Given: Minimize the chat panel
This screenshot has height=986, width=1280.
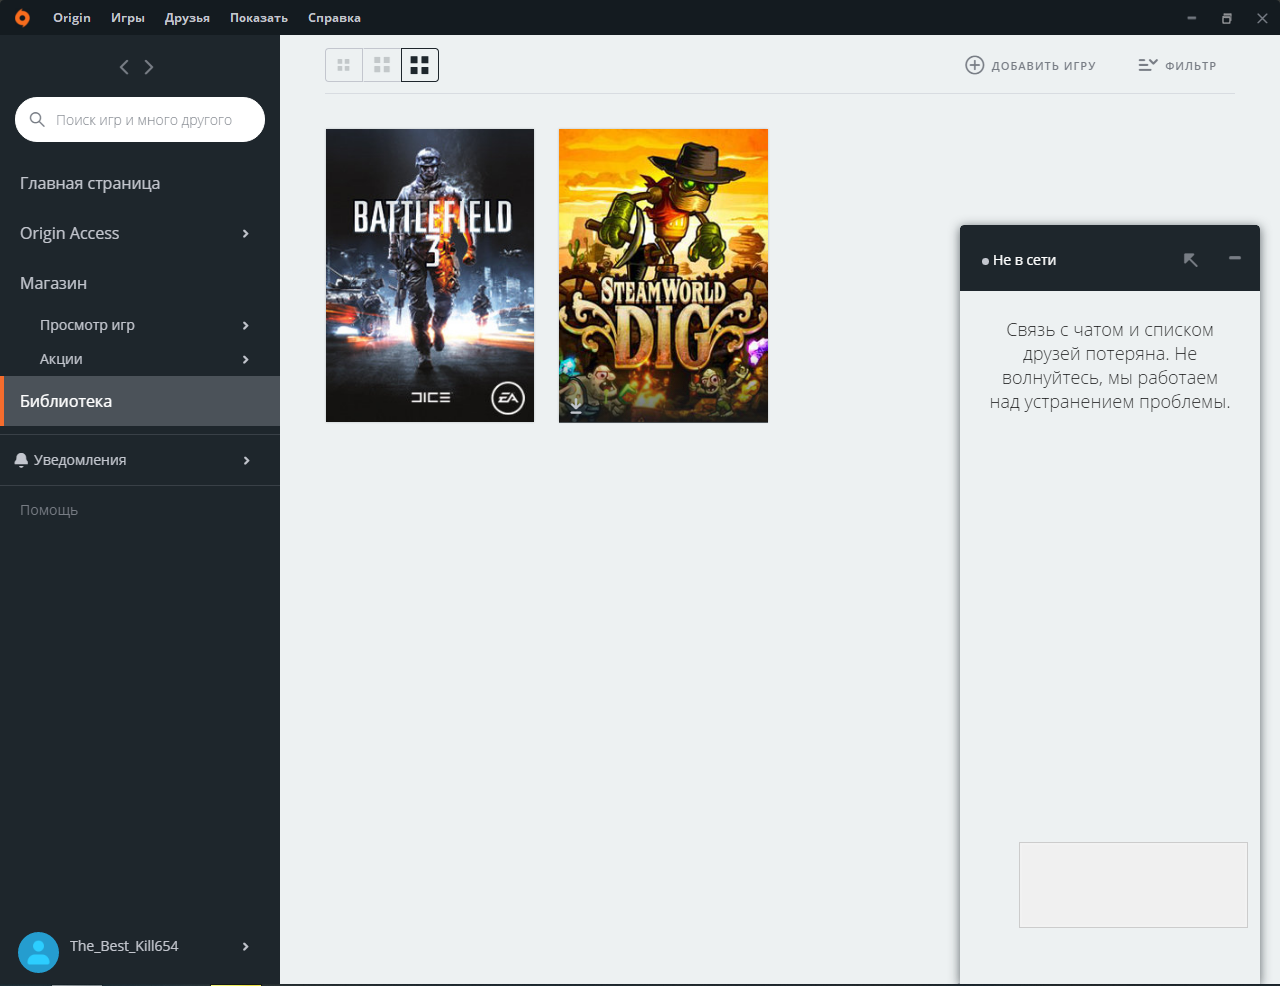Looking at the screenshot, I should pyautogui.click(x=1235, y=258).
